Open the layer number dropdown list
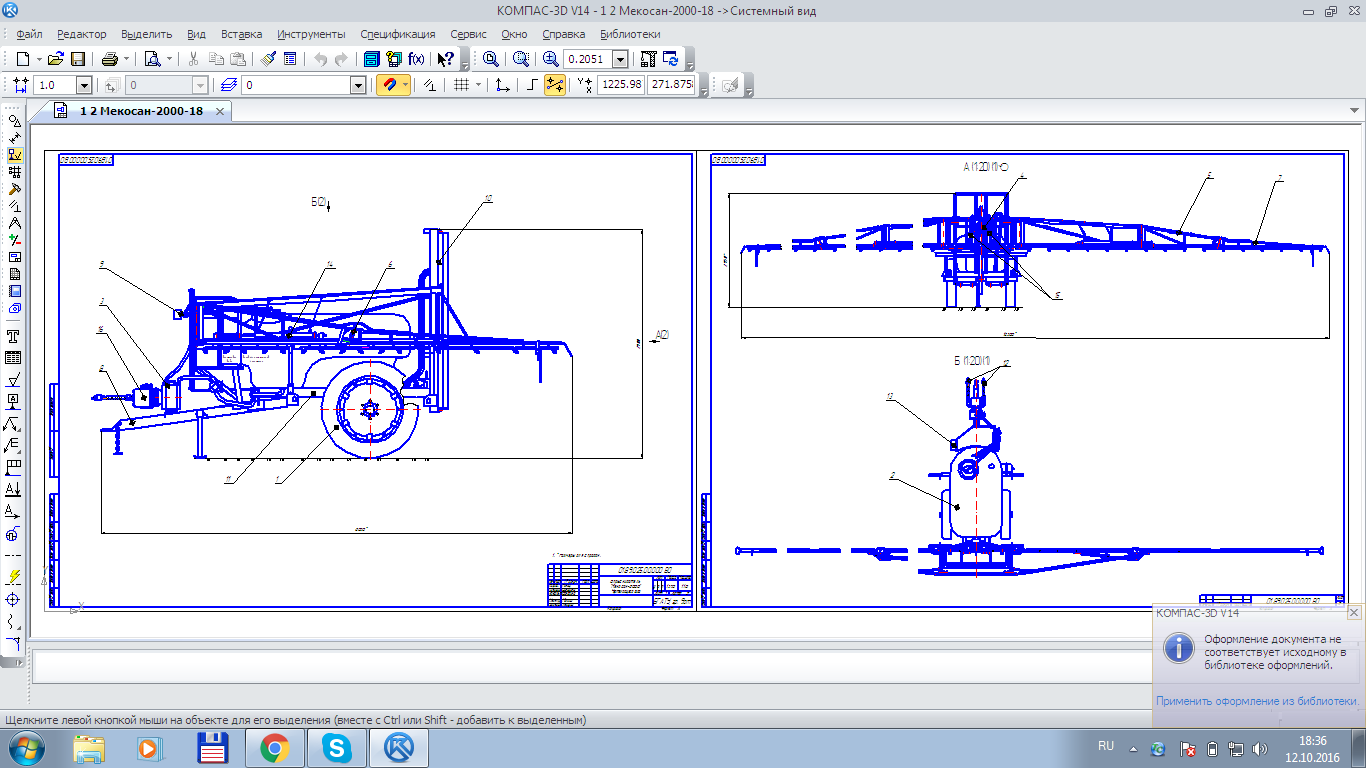 (x=358, y=86)
